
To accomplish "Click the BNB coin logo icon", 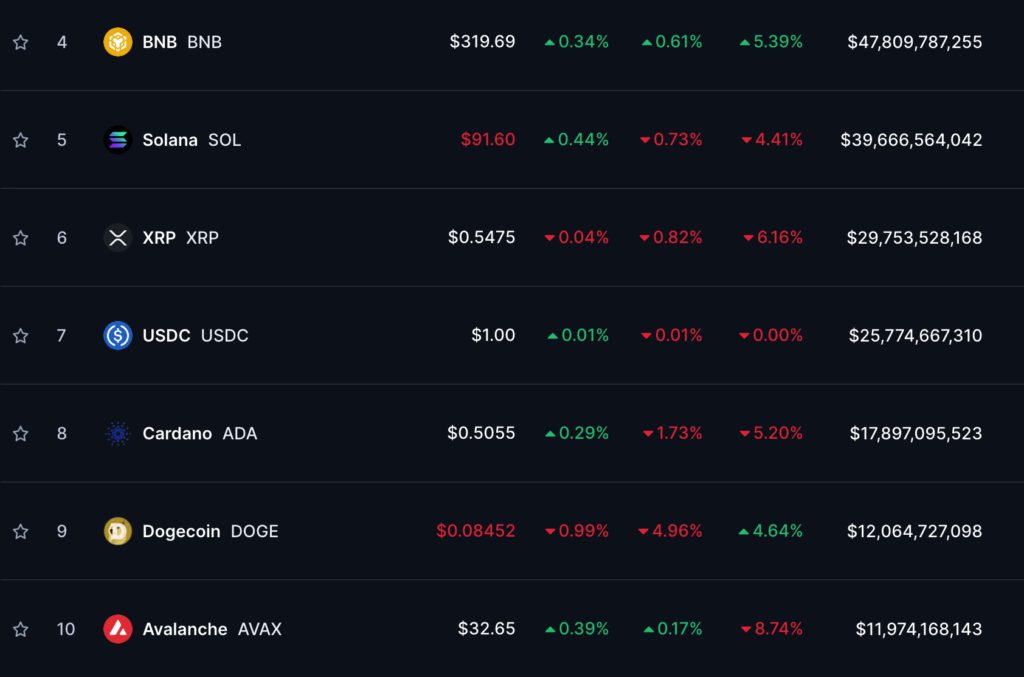I will coord(118,42).
